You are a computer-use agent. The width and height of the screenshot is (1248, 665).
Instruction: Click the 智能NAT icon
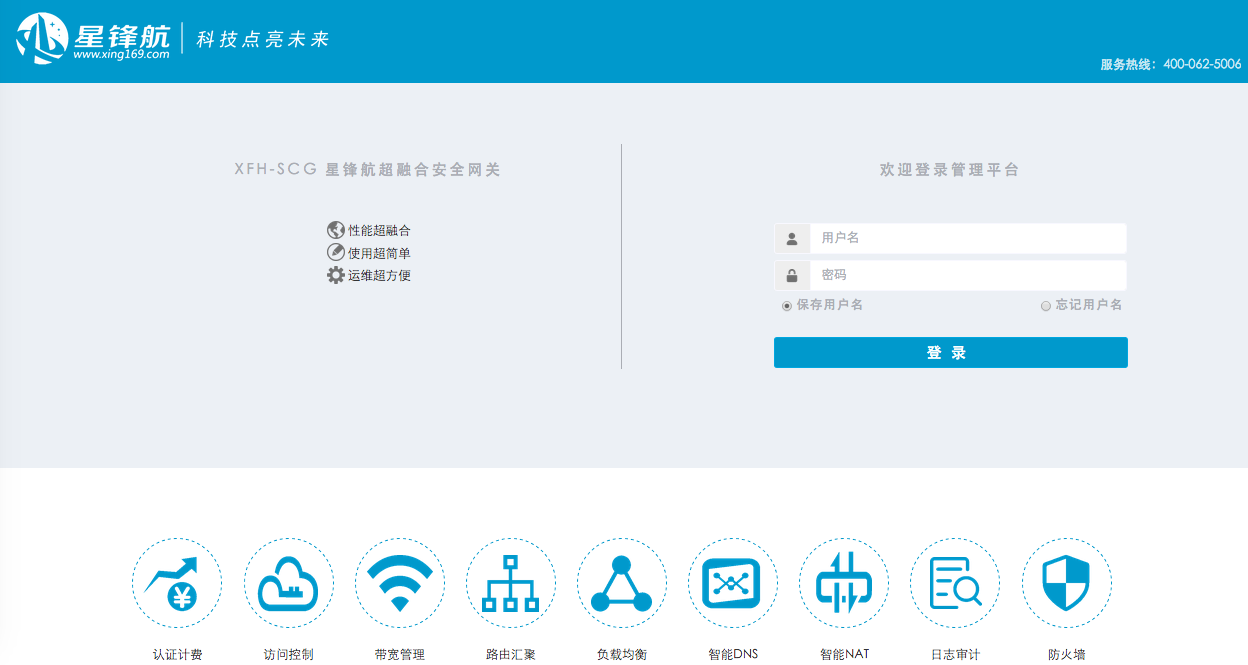tap(843, 583)
